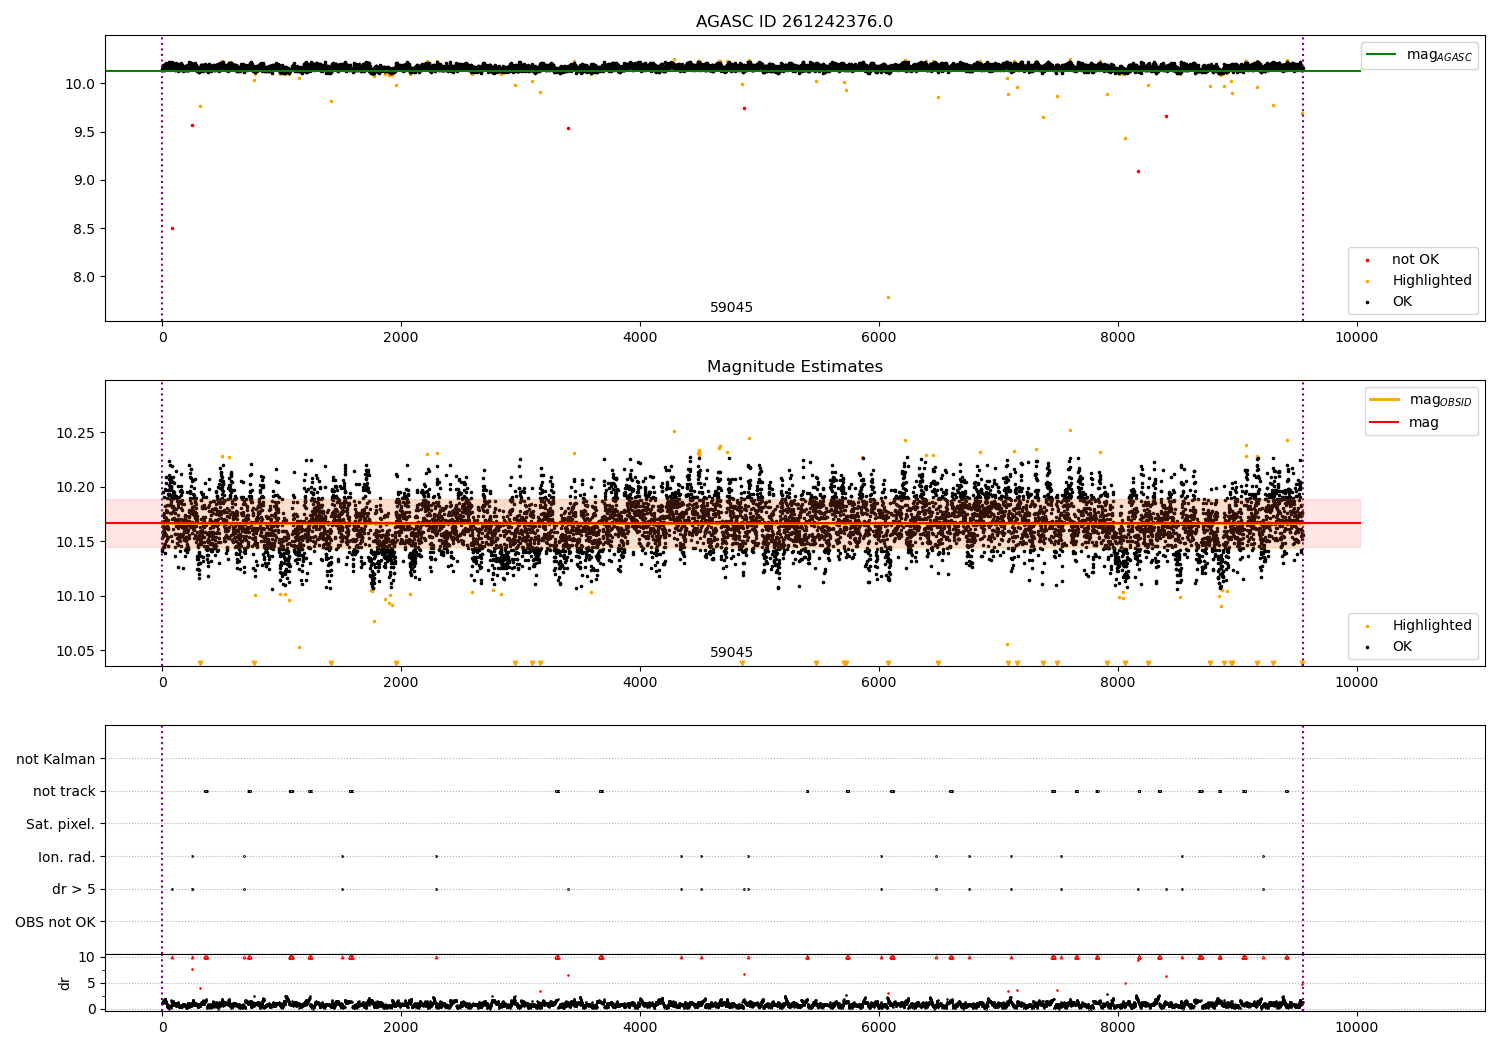Screen dimensions: 1500x1050
Task: Click the 'OBS not OK' axis label
Action: point(55,922)
